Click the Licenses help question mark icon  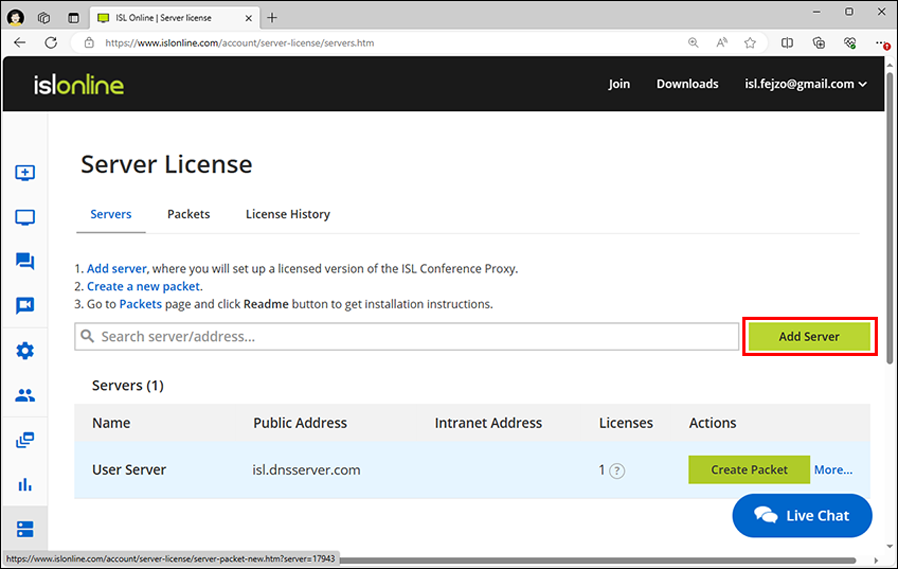point(617,471)
